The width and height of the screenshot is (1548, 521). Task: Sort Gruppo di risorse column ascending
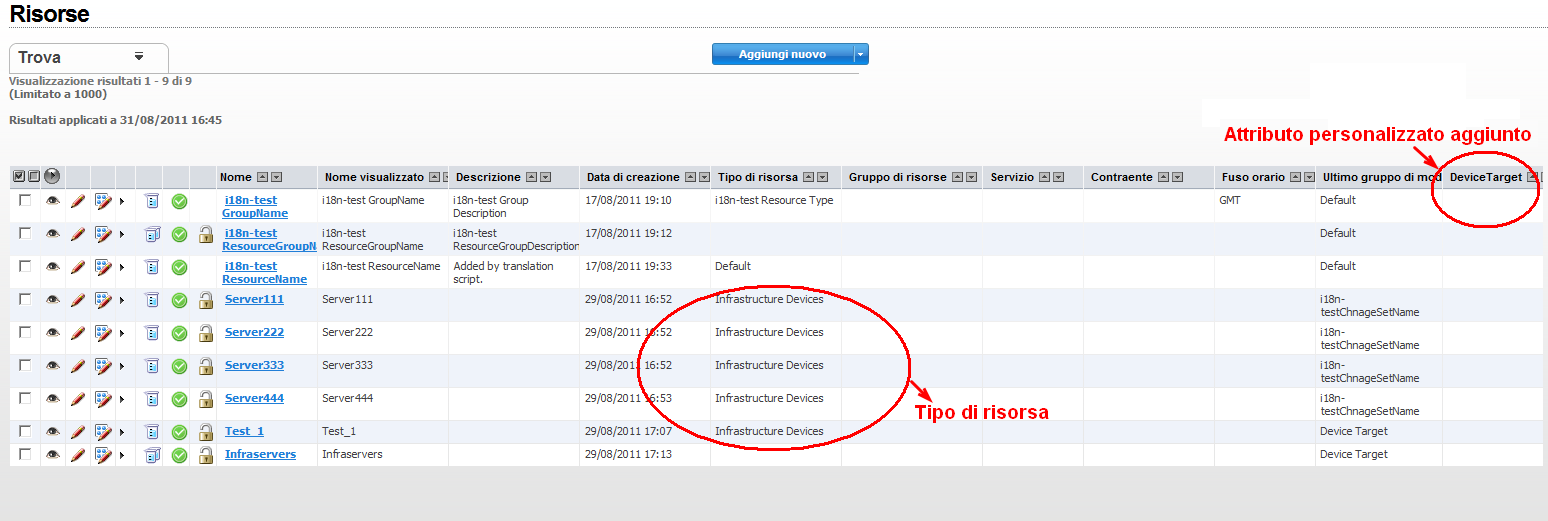pyautogui.click(x=957, y=177)
